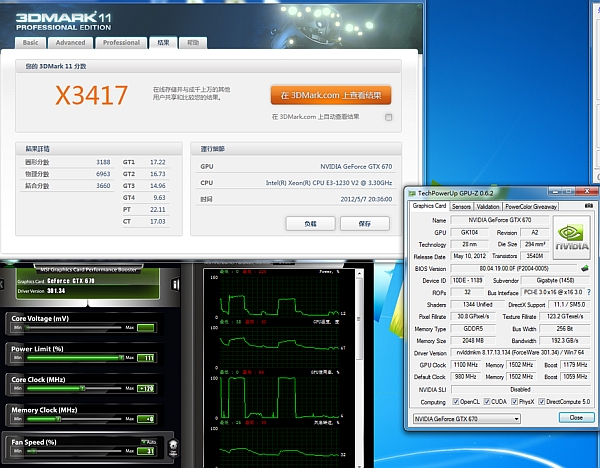Image resolution: width=600 pixels, height=468 pixels.
Task: Click the CPU name Intel Xeon E3-1230 V2 text
Action: (329, 183)
